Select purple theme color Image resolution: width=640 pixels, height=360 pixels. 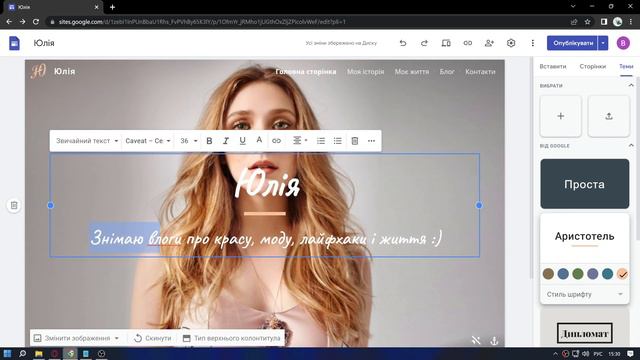(592, 274)
